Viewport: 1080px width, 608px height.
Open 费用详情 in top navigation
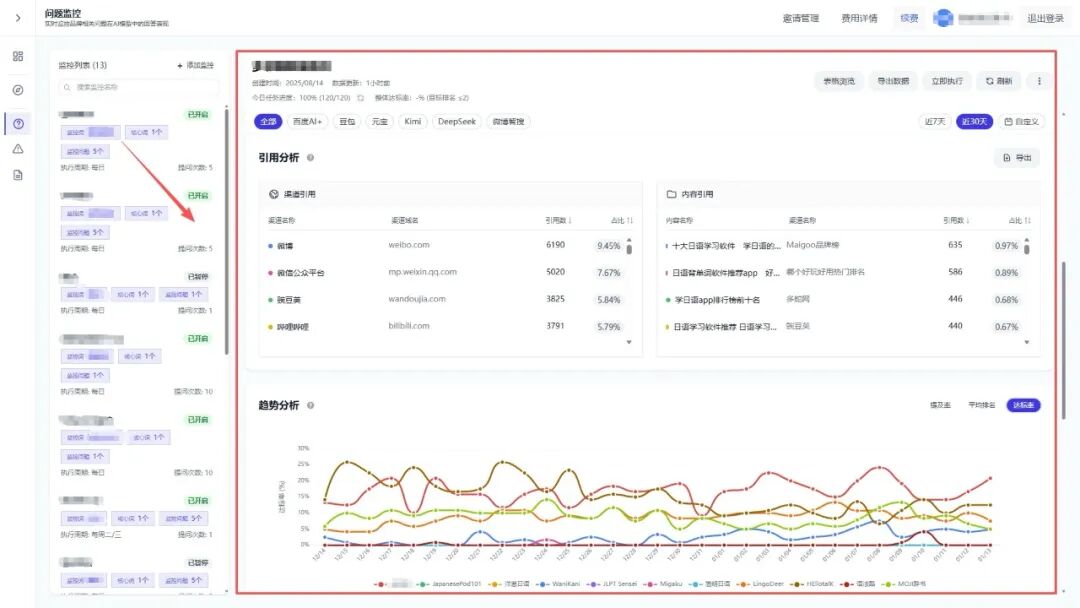pyautogui.click(x=859, y=19)
